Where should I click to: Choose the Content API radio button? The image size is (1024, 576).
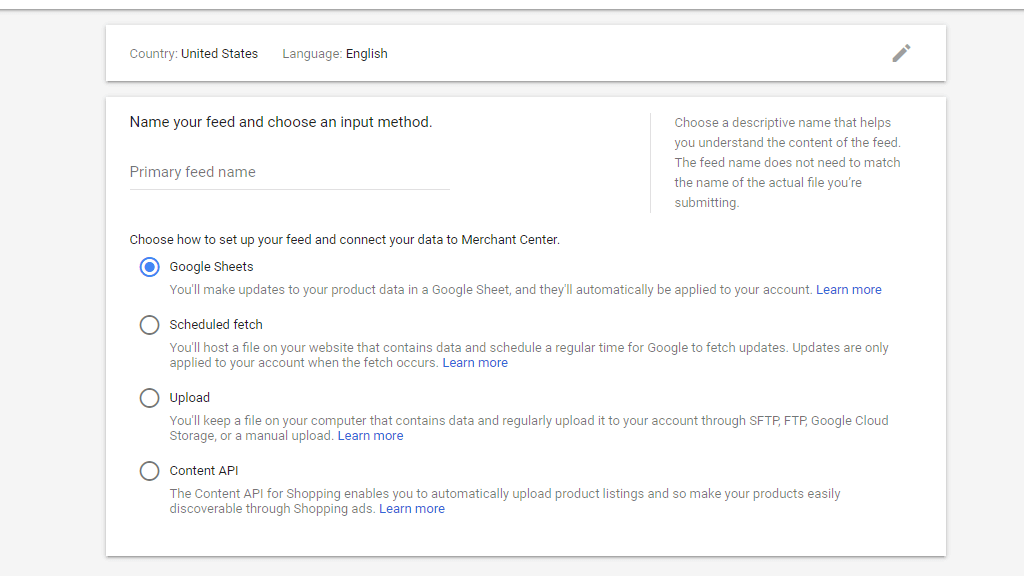pyautogui.click(x=150, y=471)
